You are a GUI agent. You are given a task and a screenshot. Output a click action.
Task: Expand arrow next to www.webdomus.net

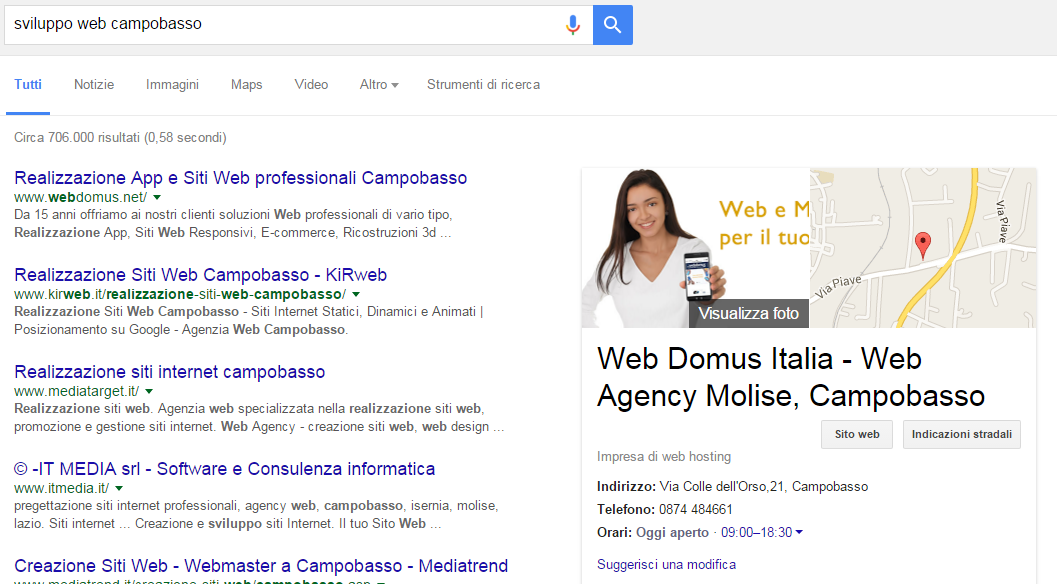pyautogui.click(x=156, y=198)
